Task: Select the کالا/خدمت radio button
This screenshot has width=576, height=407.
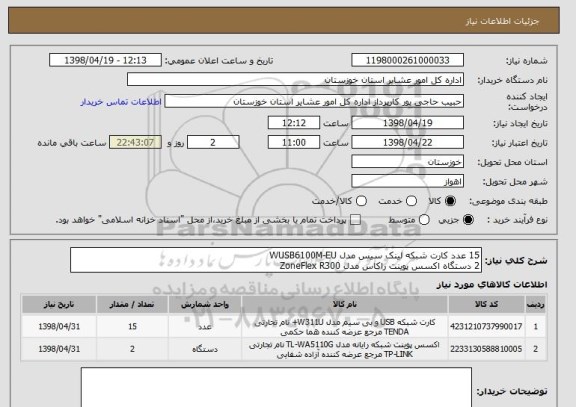Action: pos(361,201)
